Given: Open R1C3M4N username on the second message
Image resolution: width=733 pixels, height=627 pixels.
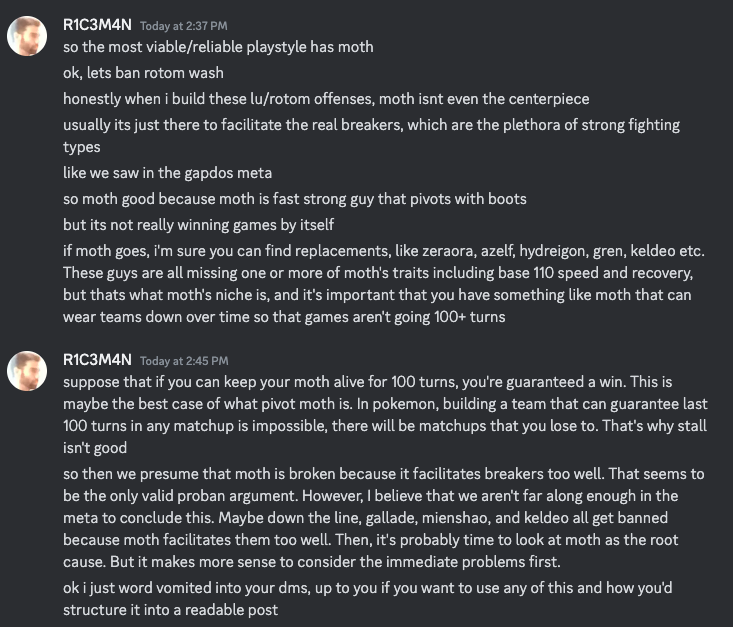Looking at the screenshot, I should click(97, 360).
